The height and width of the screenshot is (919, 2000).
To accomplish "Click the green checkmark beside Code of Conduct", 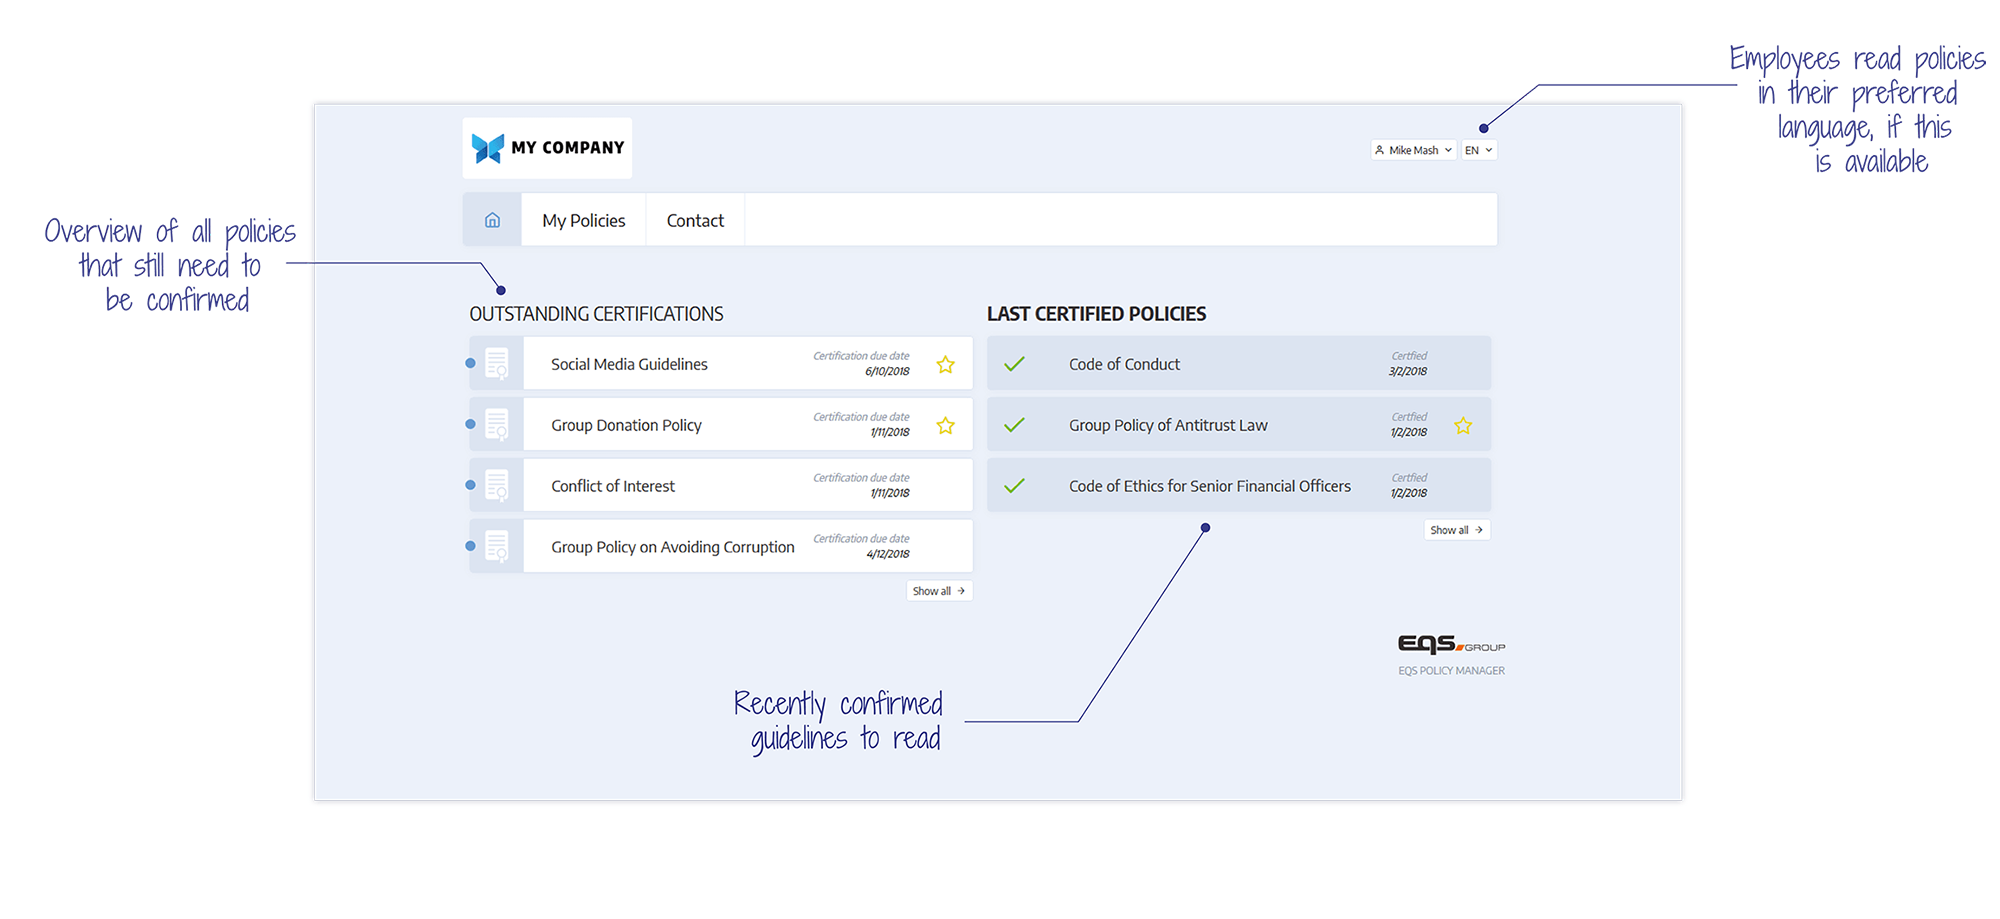I will pyautogui.click(x=1015, y=364).
